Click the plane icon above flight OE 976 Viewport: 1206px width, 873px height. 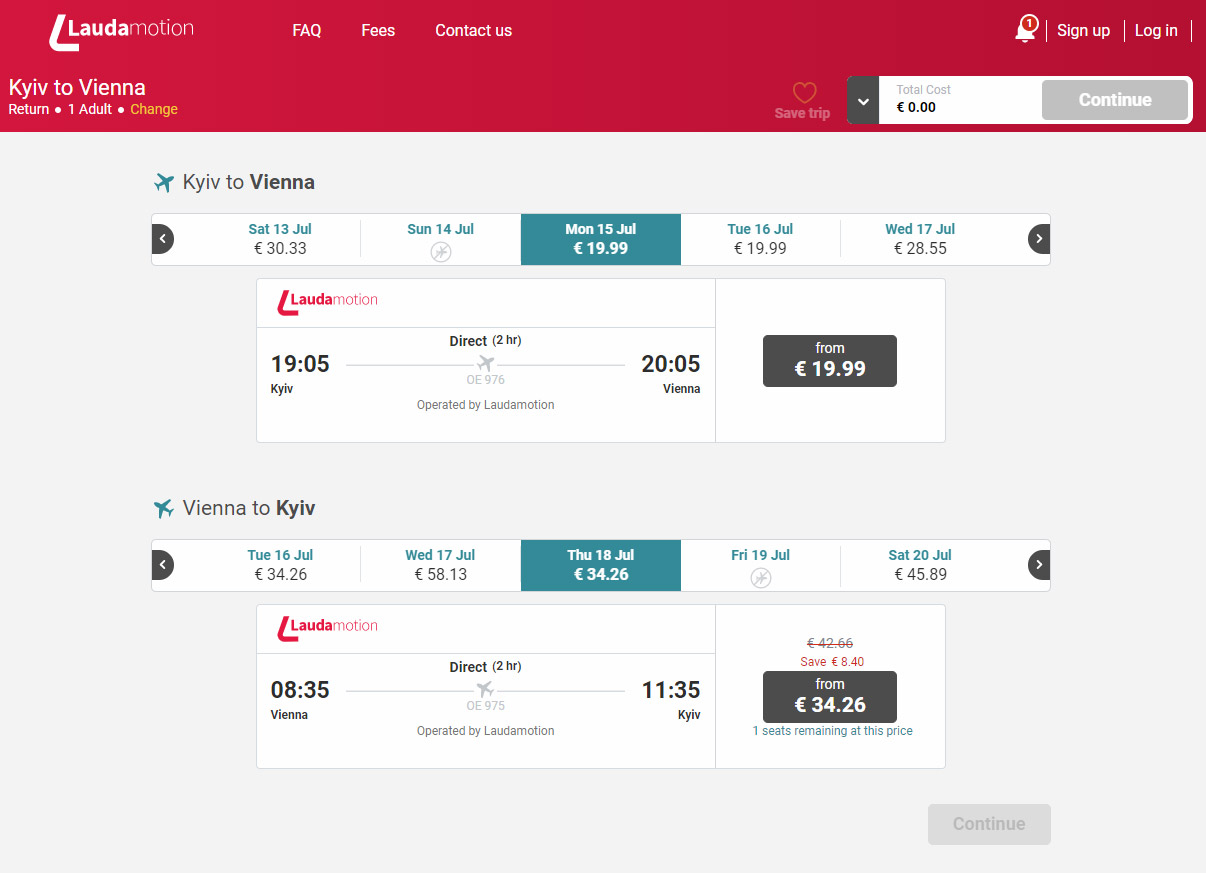pos(486,363)
